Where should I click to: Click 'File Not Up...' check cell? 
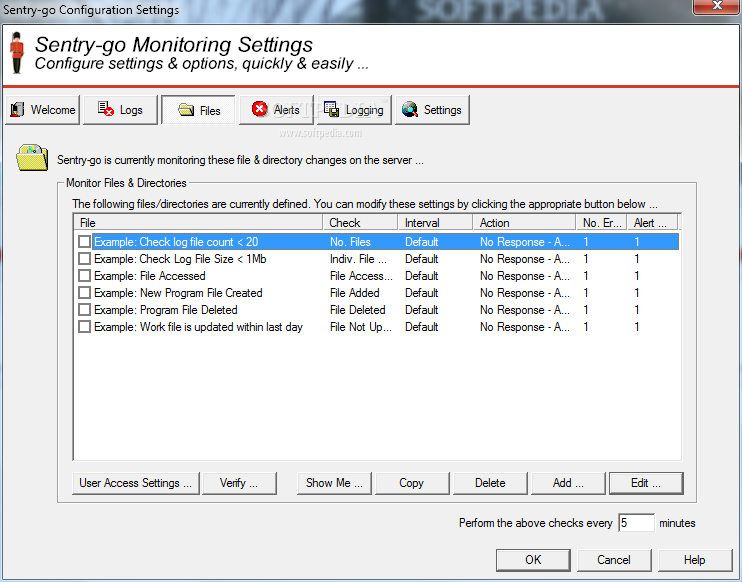click(361, 327)
